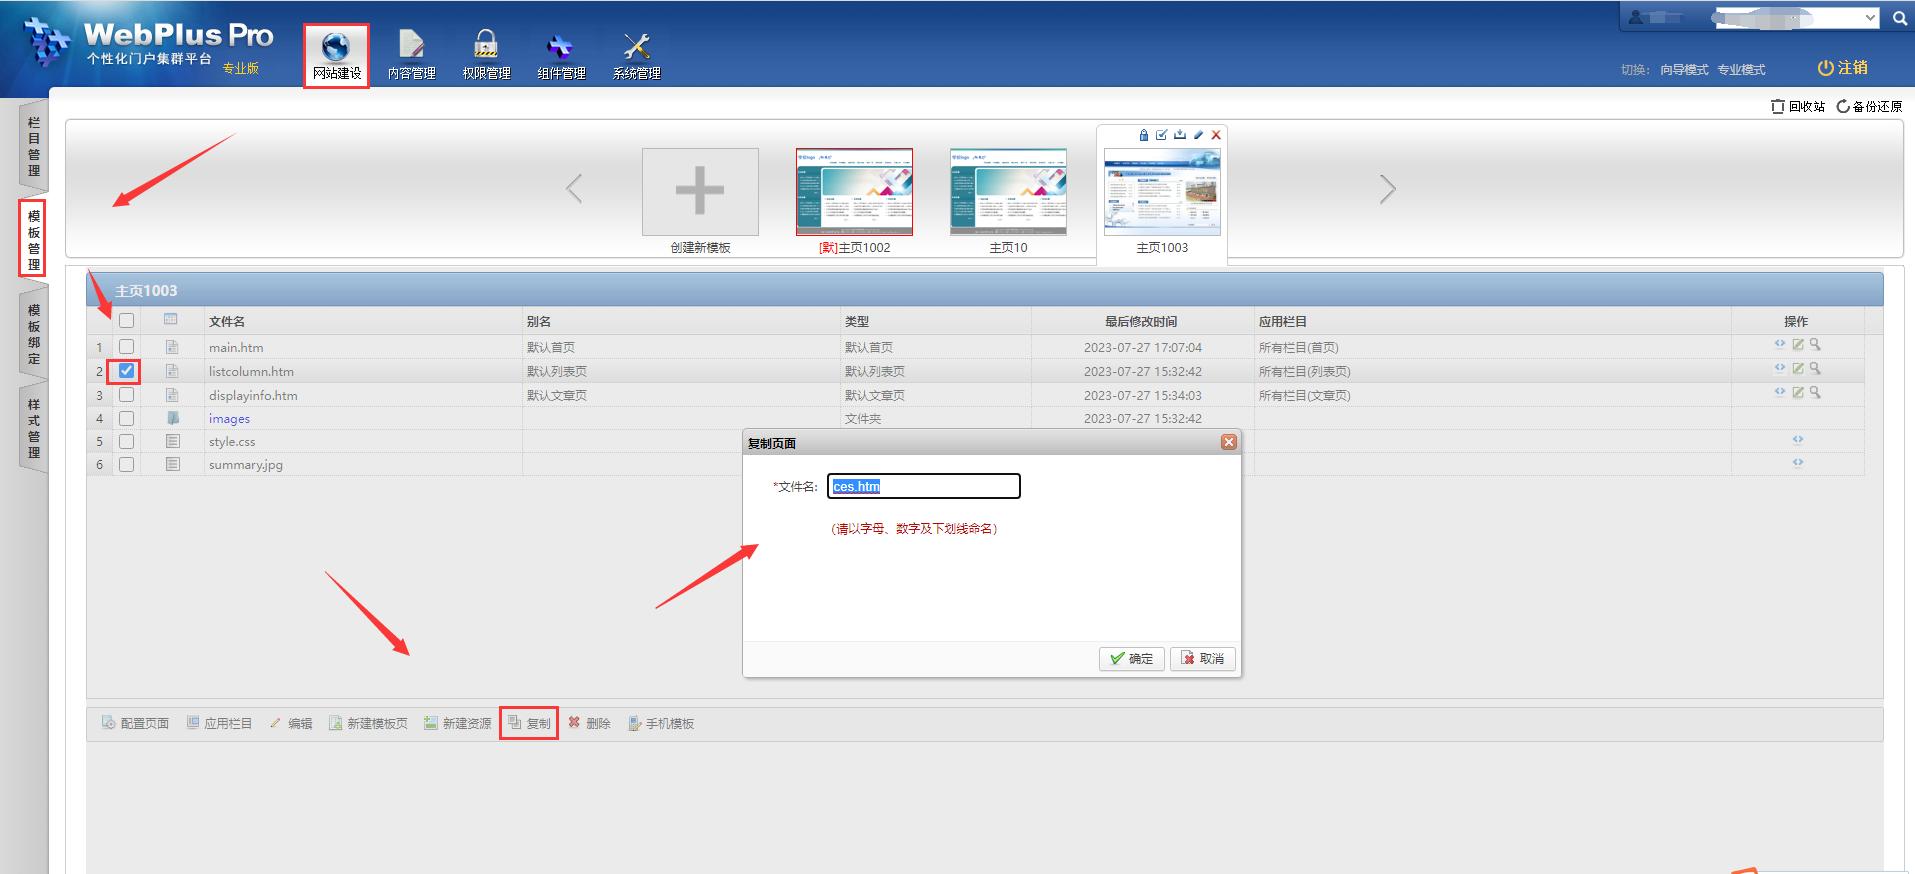This screenshot has height=874, width=1915.
Task: Switch to the 样式管理 side tab
Action: click(x=34, y=428)
